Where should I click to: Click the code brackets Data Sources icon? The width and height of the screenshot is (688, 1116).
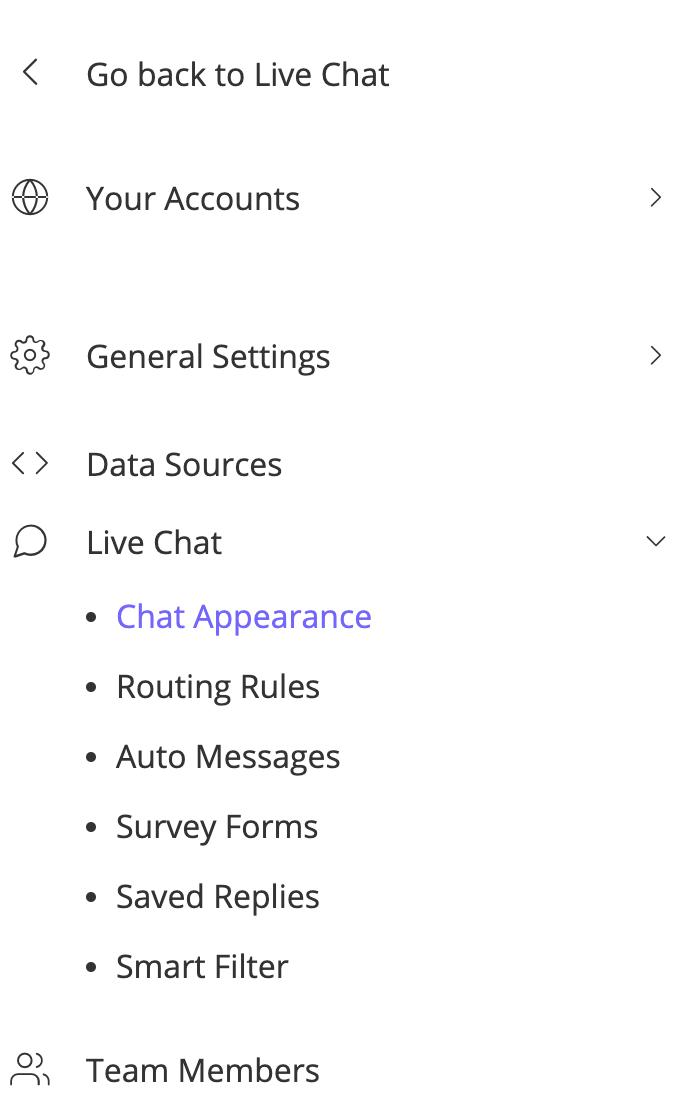(x=30, y=464)
